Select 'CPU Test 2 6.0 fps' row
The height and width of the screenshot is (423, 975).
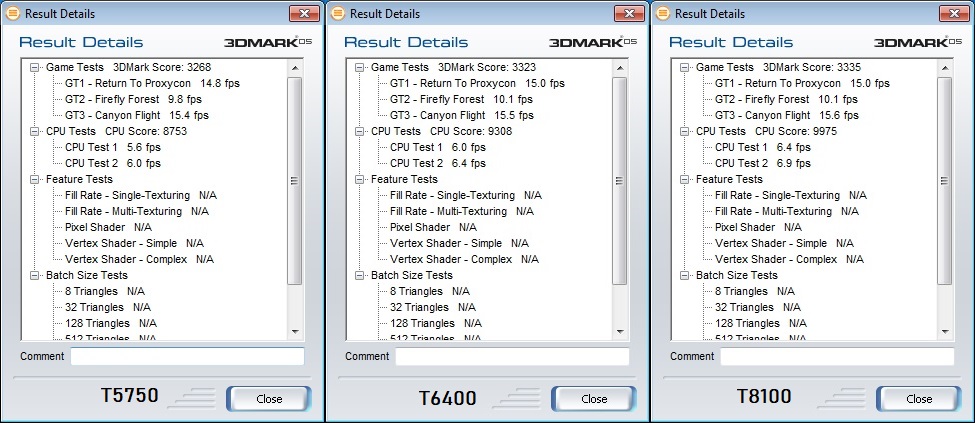click(x=113, y=164)
